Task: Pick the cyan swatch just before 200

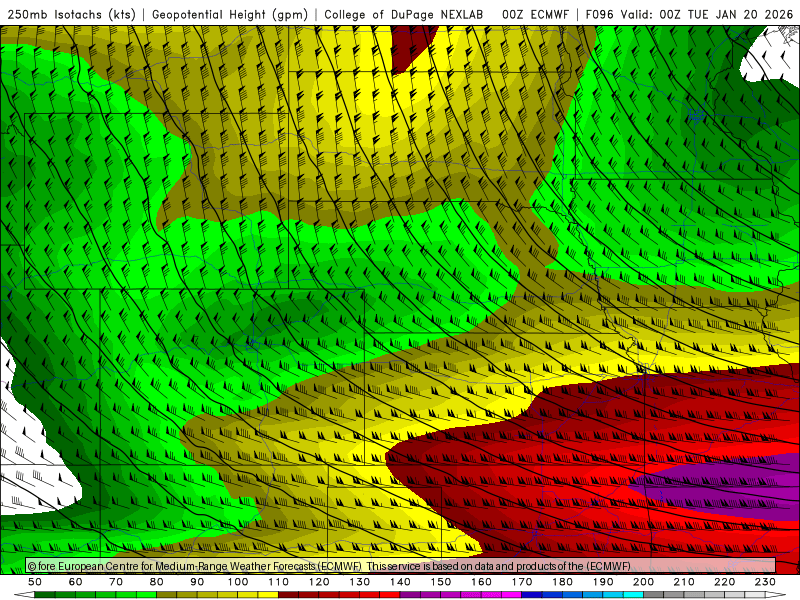Action: [633, 595]
